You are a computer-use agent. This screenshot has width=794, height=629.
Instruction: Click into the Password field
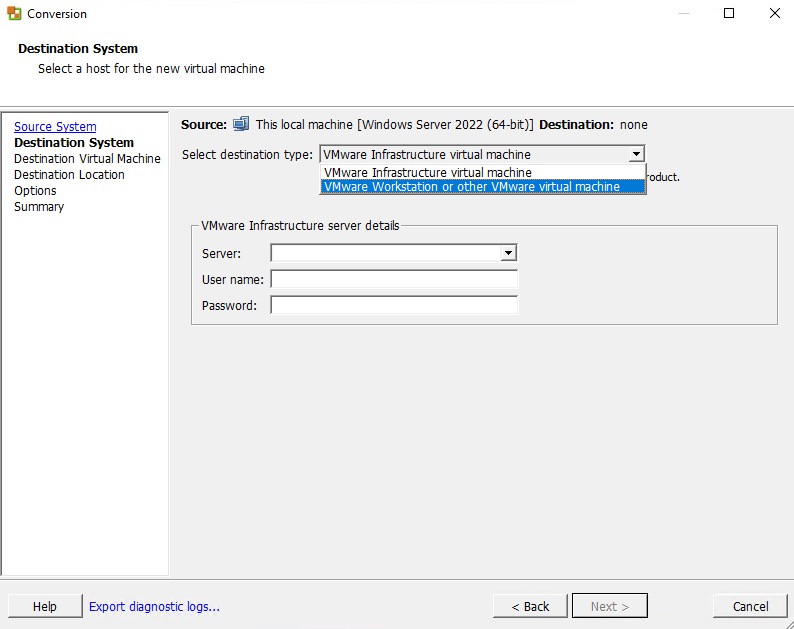(394, 305)
